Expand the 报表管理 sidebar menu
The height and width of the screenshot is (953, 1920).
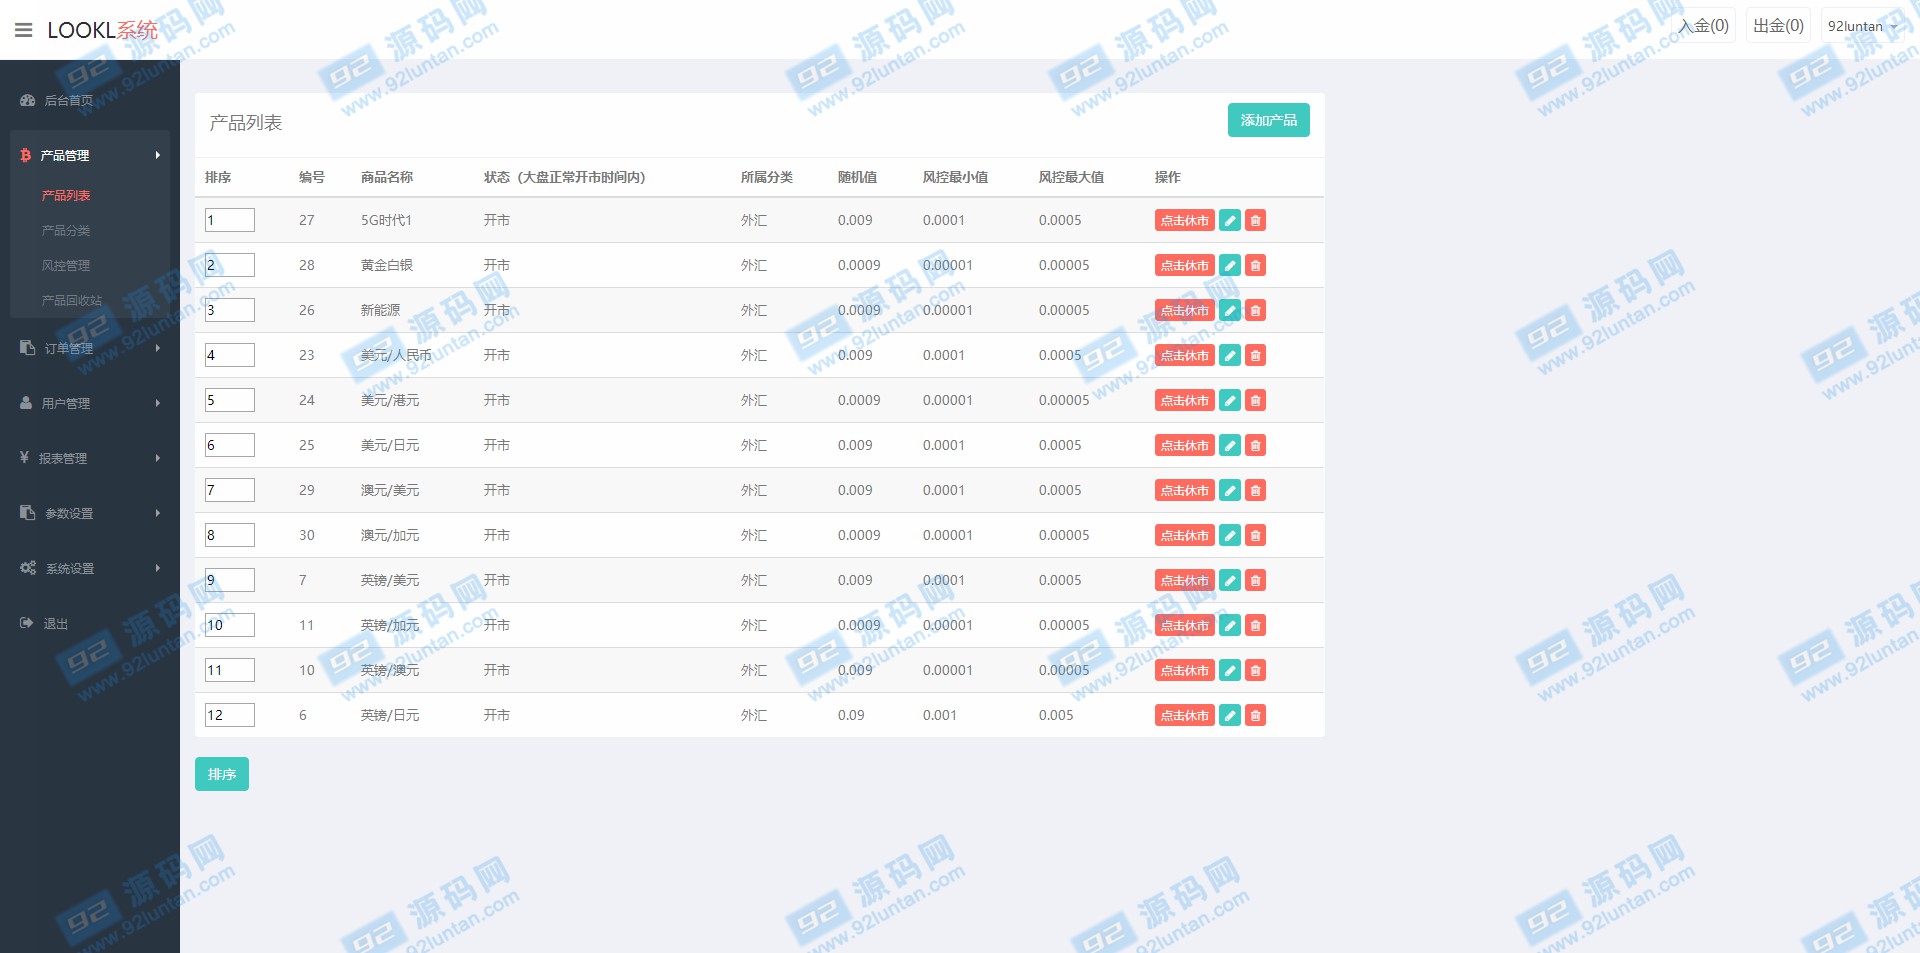click(90, 458)
